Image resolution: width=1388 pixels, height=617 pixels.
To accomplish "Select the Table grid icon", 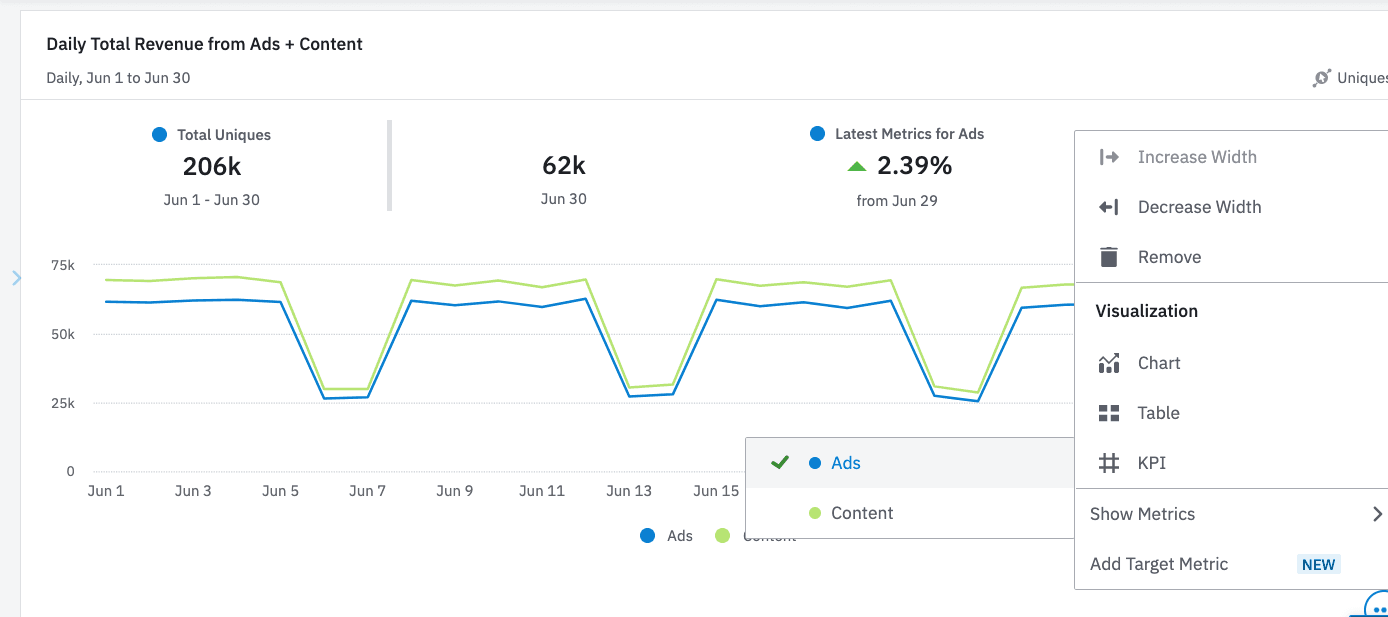I will click(x=1108, y=413).
